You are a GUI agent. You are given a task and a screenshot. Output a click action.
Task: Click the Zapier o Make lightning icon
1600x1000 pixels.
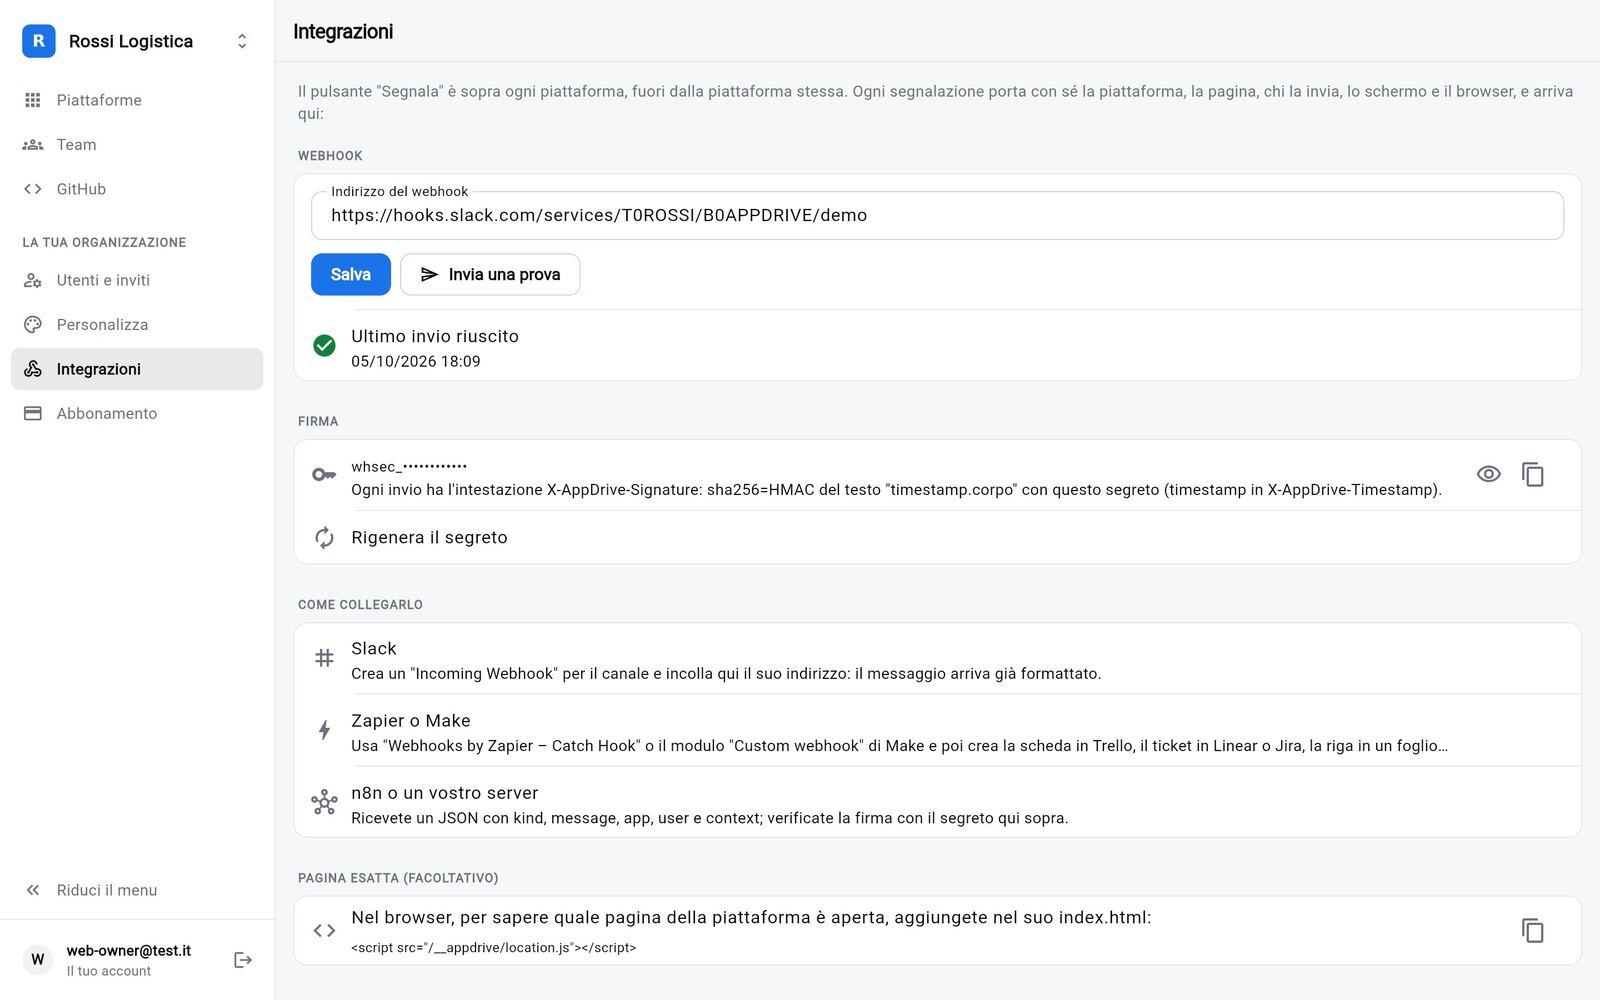[324, 730]
